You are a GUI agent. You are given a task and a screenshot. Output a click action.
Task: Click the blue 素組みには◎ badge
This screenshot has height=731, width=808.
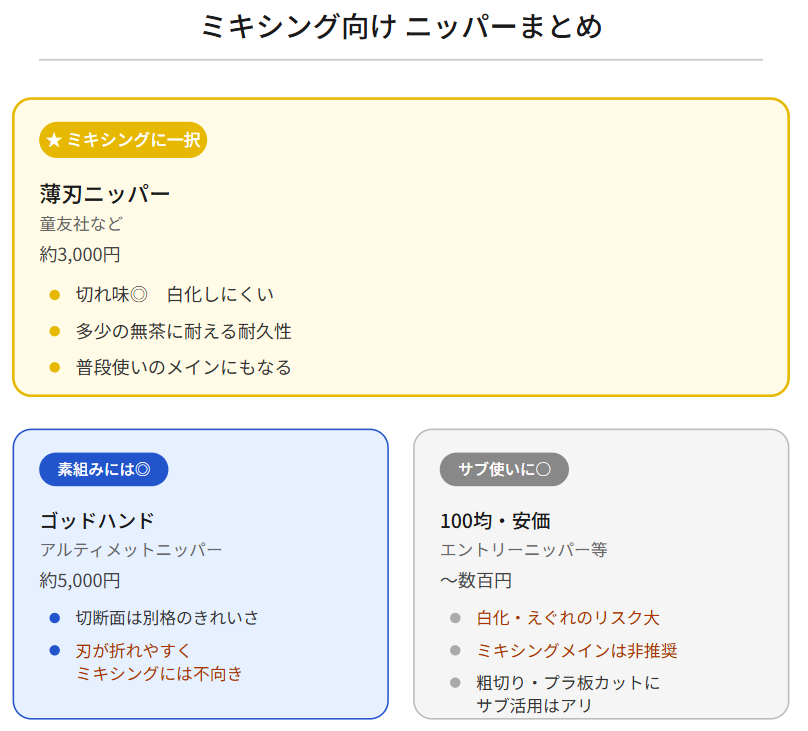click(104, 469)
